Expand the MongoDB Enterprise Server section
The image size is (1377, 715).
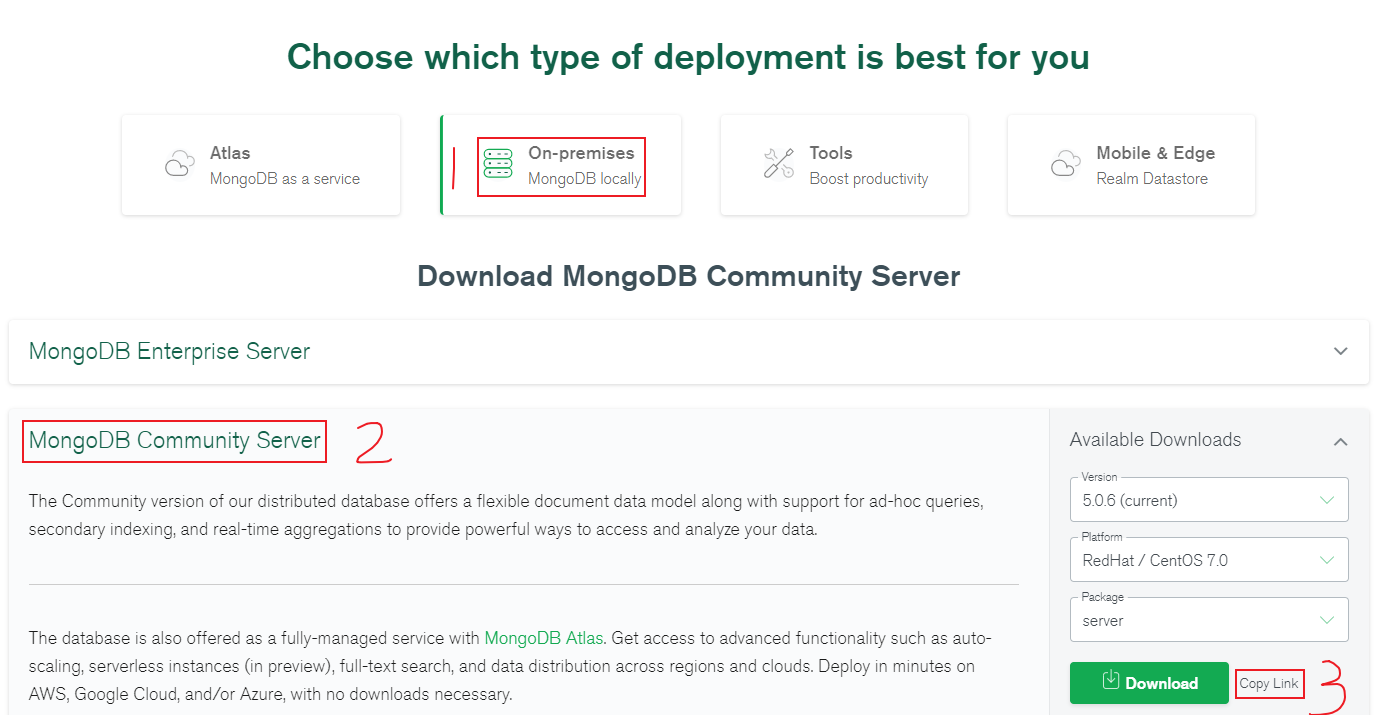tap(689, 352)
